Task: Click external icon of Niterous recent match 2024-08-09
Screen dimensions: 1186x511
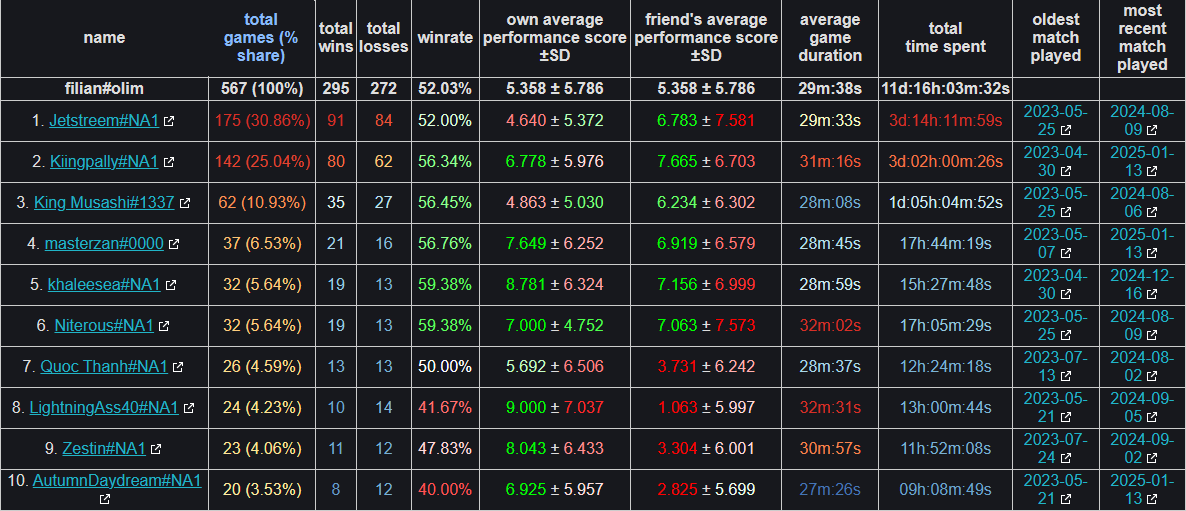Action: pyautogui.click(x=1151, y=335)
